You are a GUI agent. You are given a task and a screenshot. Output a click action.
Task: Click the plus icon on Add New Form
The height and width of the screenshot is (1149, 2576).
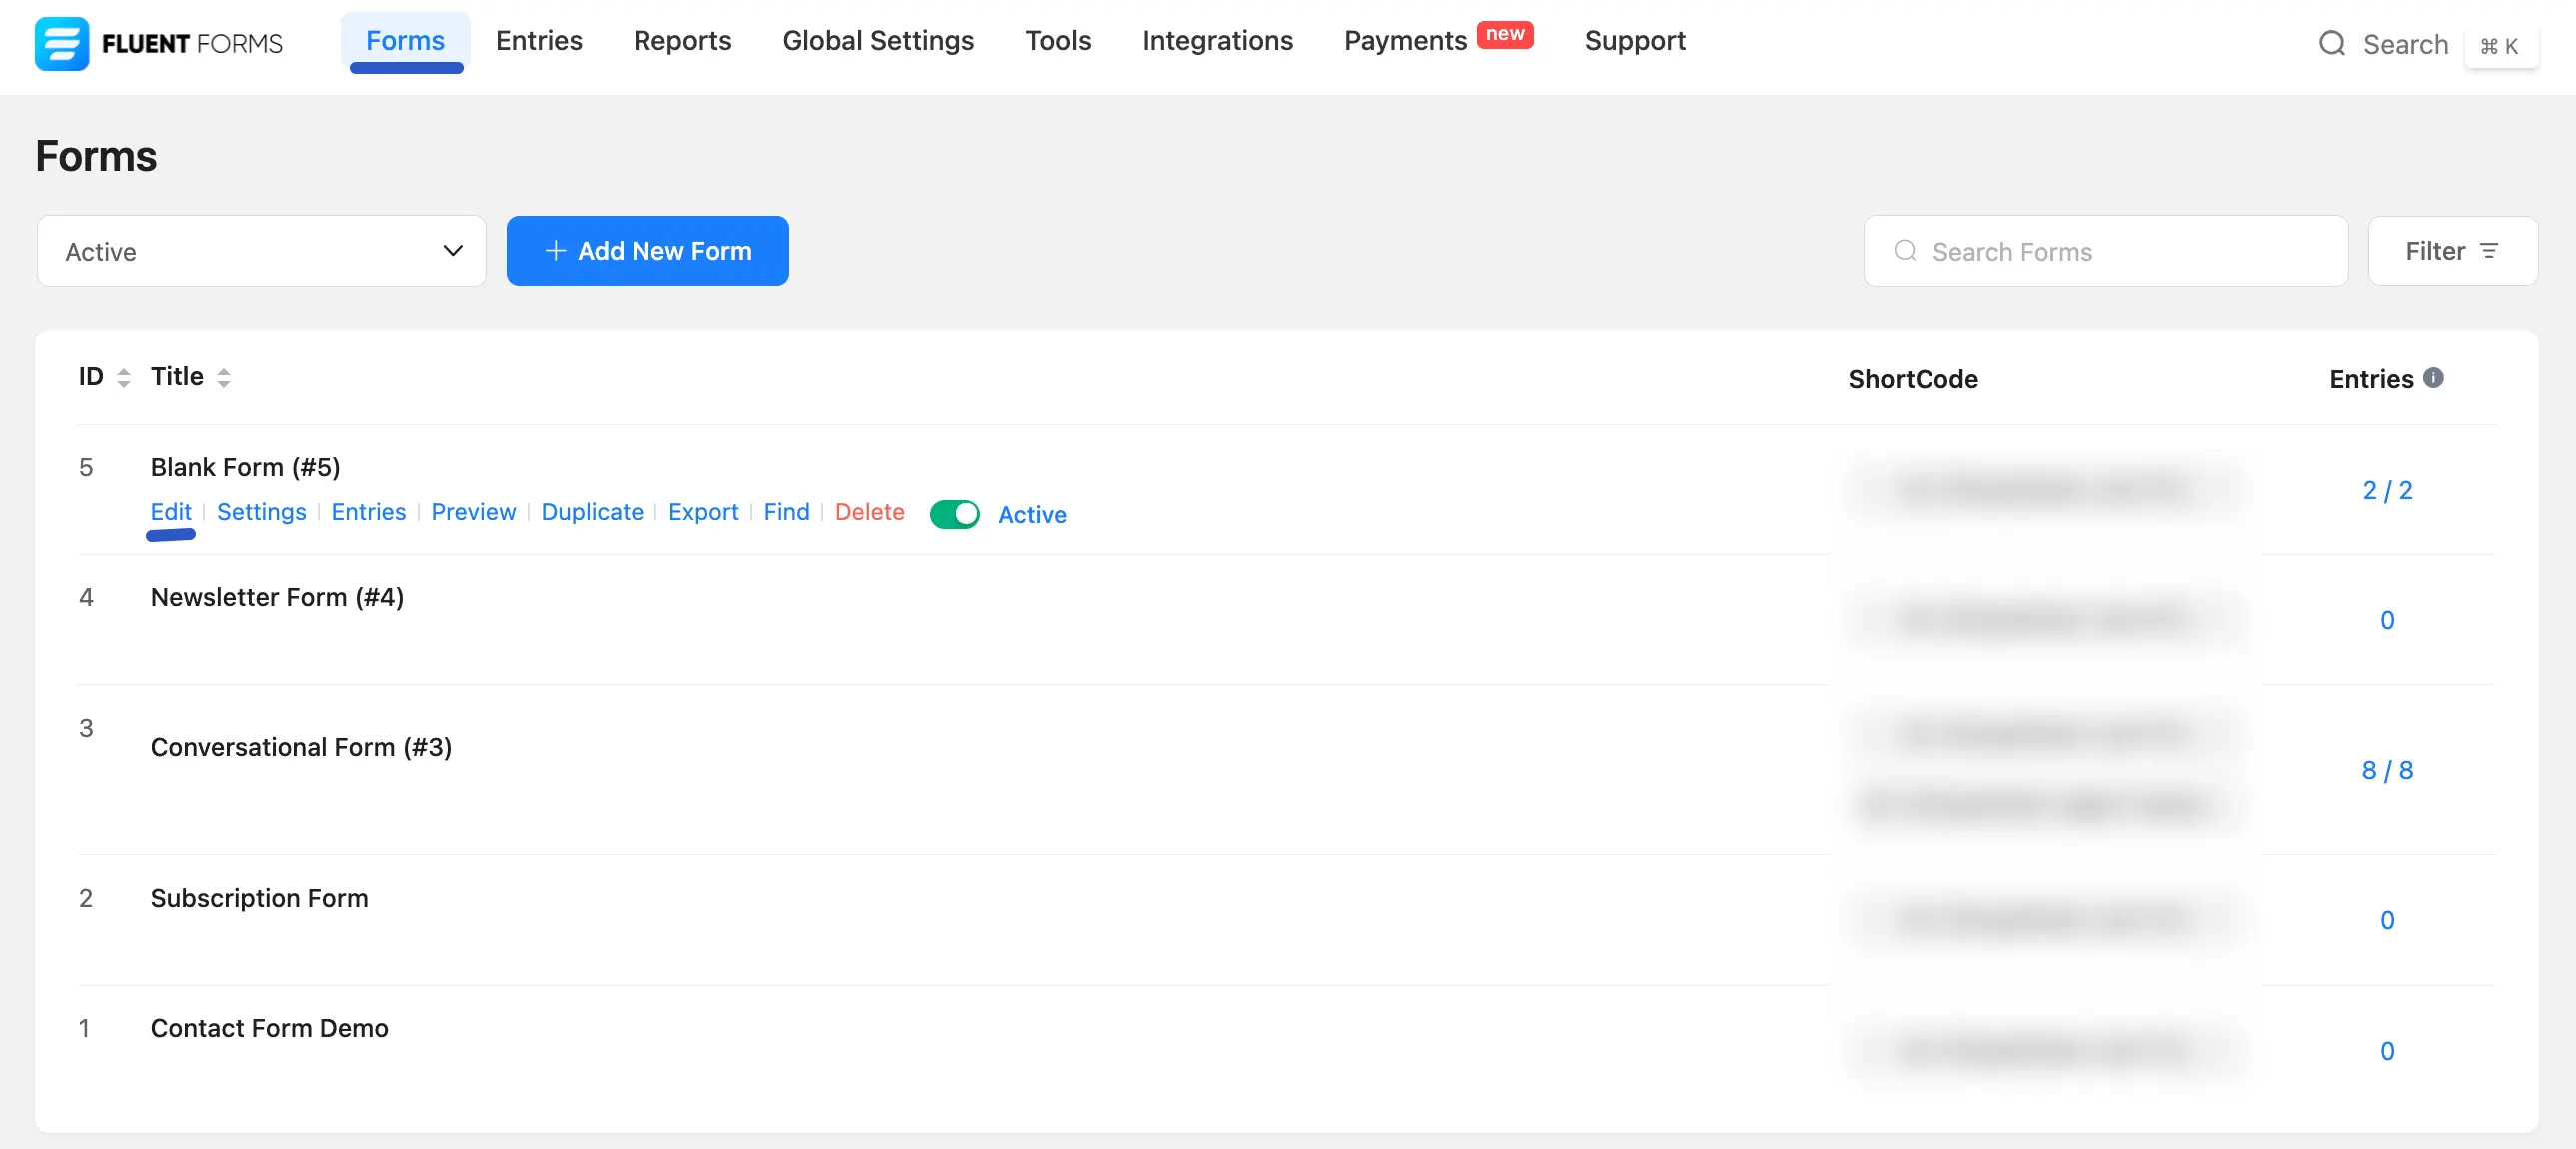tap(557, 251)
